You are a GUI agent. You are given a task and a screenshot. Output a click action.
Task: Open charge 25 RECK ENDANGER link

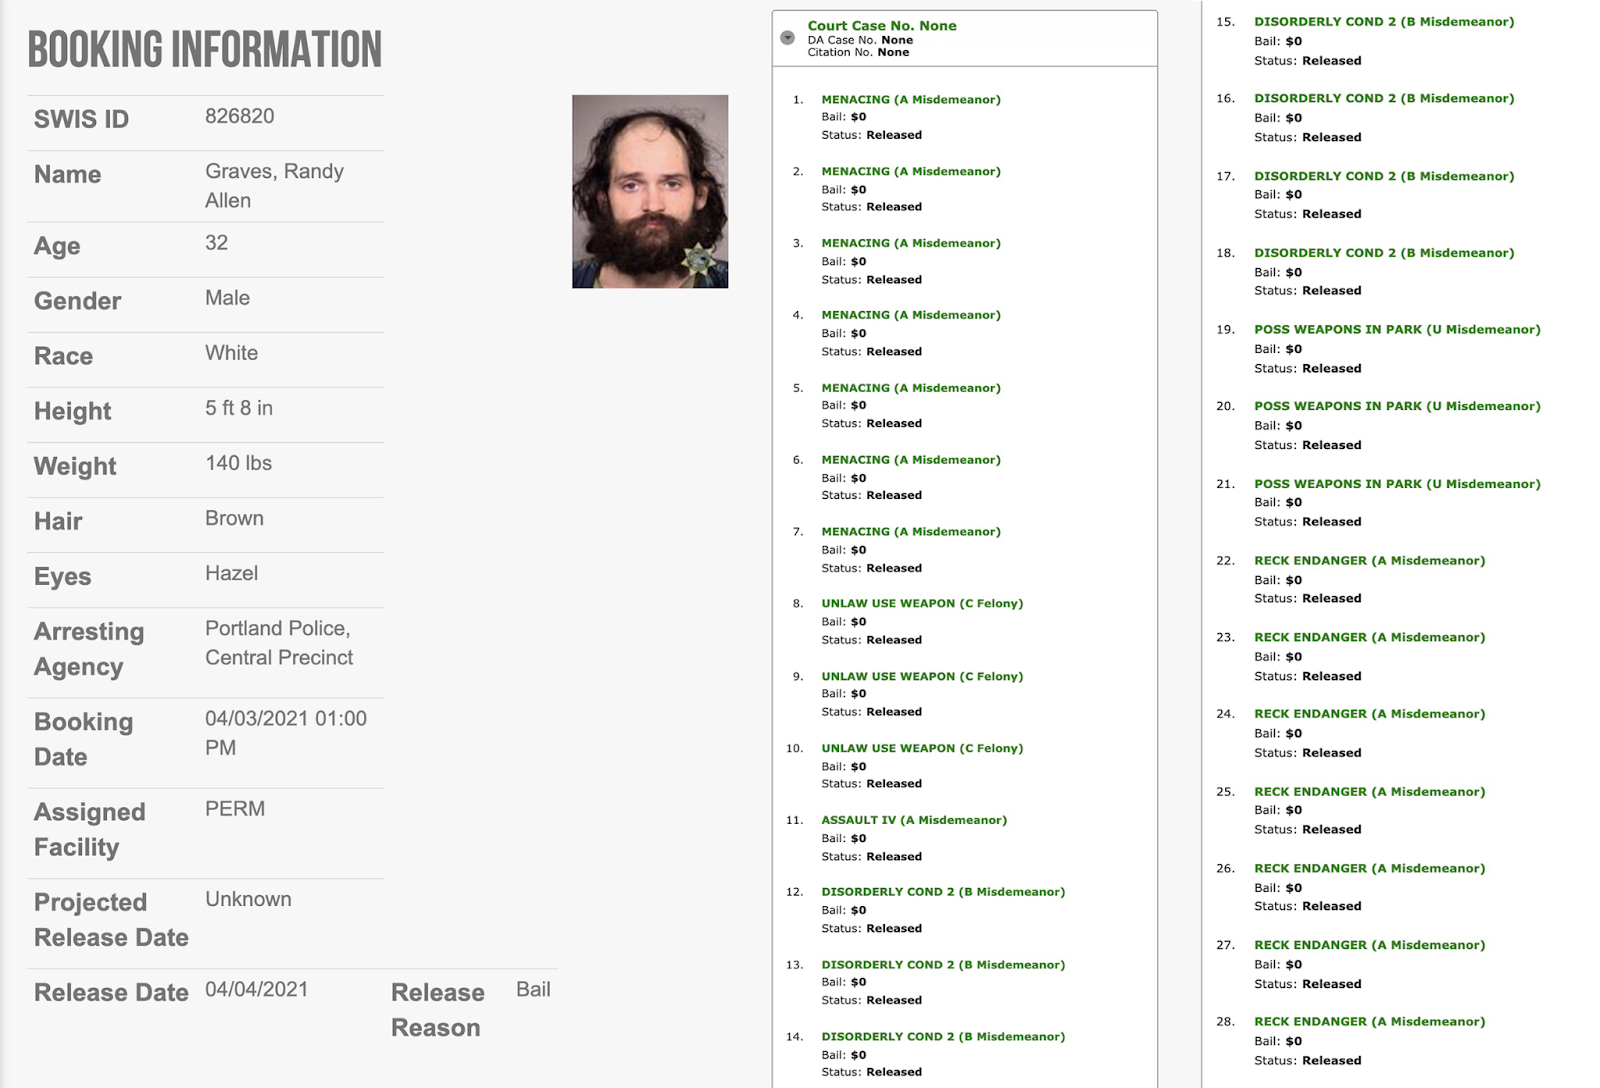point(1370,792)
